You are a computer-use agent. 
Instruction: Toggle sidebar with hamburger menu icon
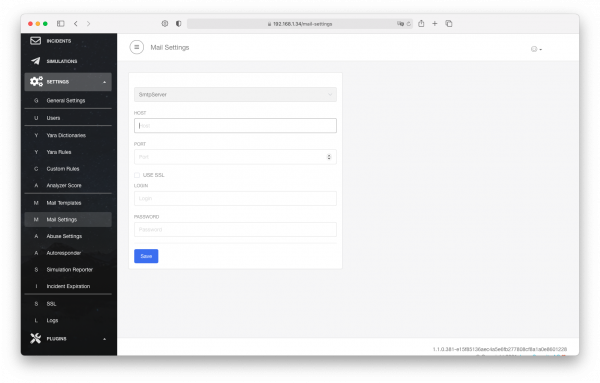pos(137,47)
